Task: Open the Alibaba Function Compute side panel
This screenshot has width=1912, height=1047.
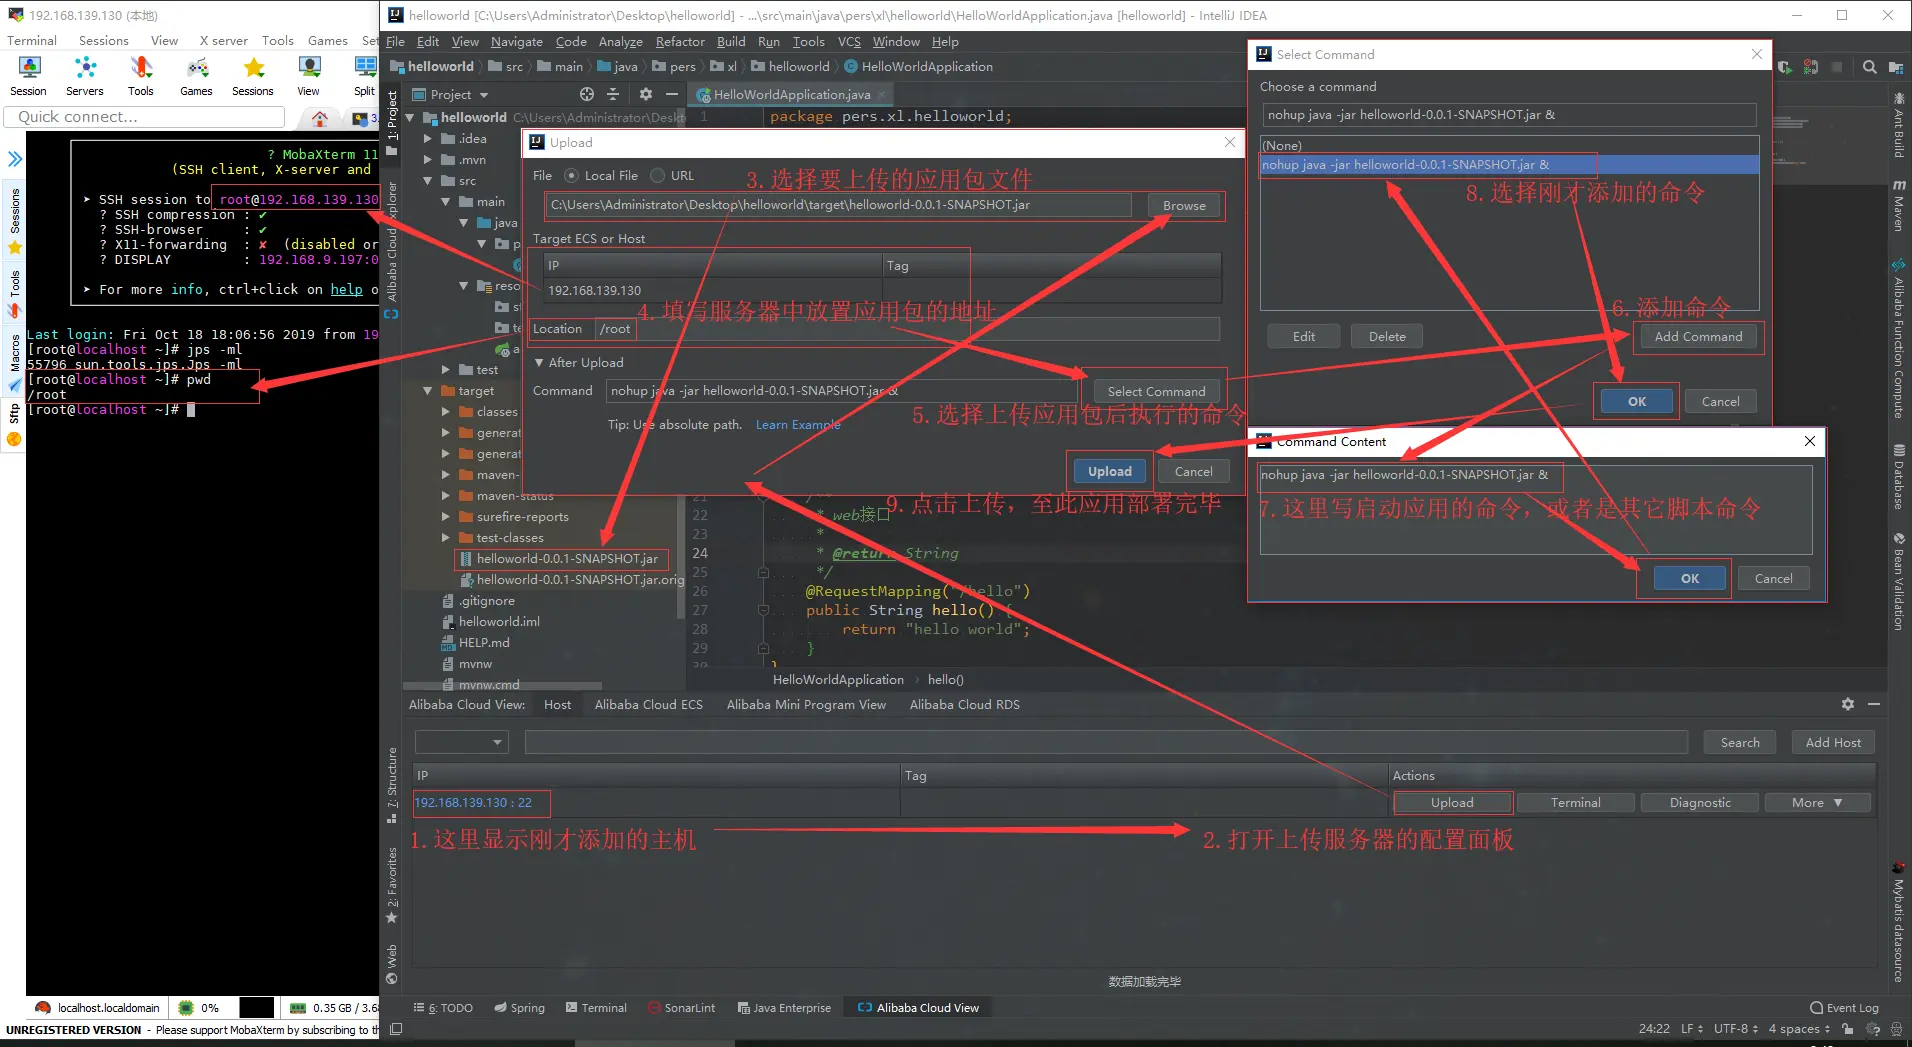Action: [1898, 340]
